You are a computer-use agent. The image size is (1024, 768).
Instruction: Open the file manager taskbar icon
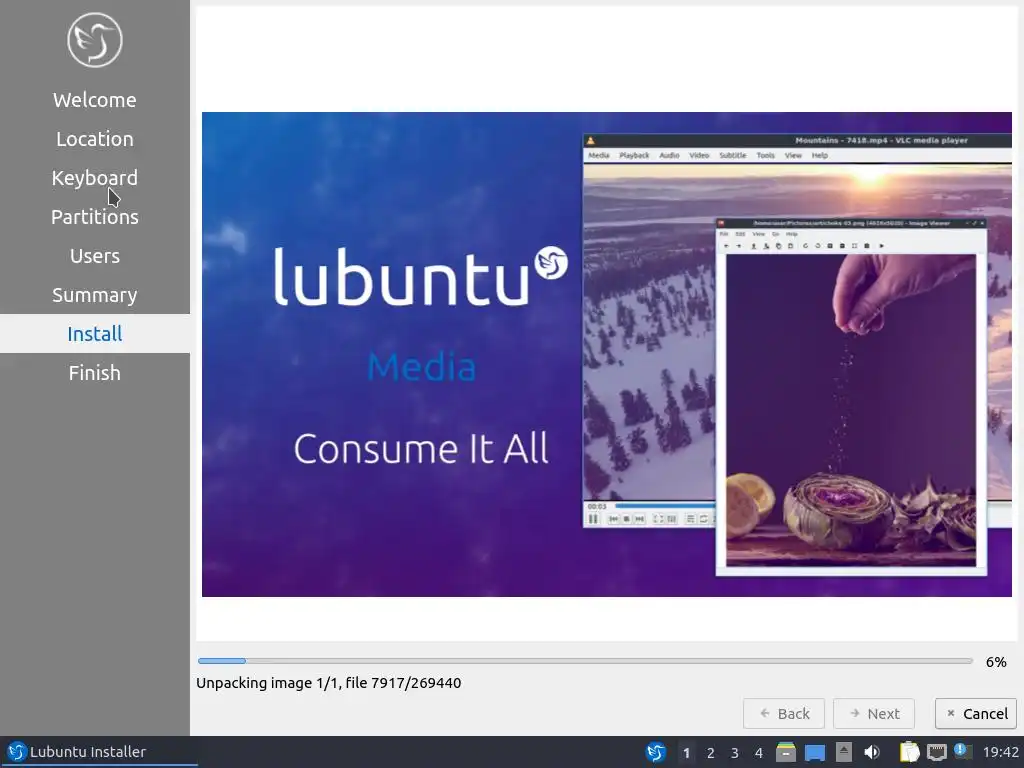click(x=786, y=752)
